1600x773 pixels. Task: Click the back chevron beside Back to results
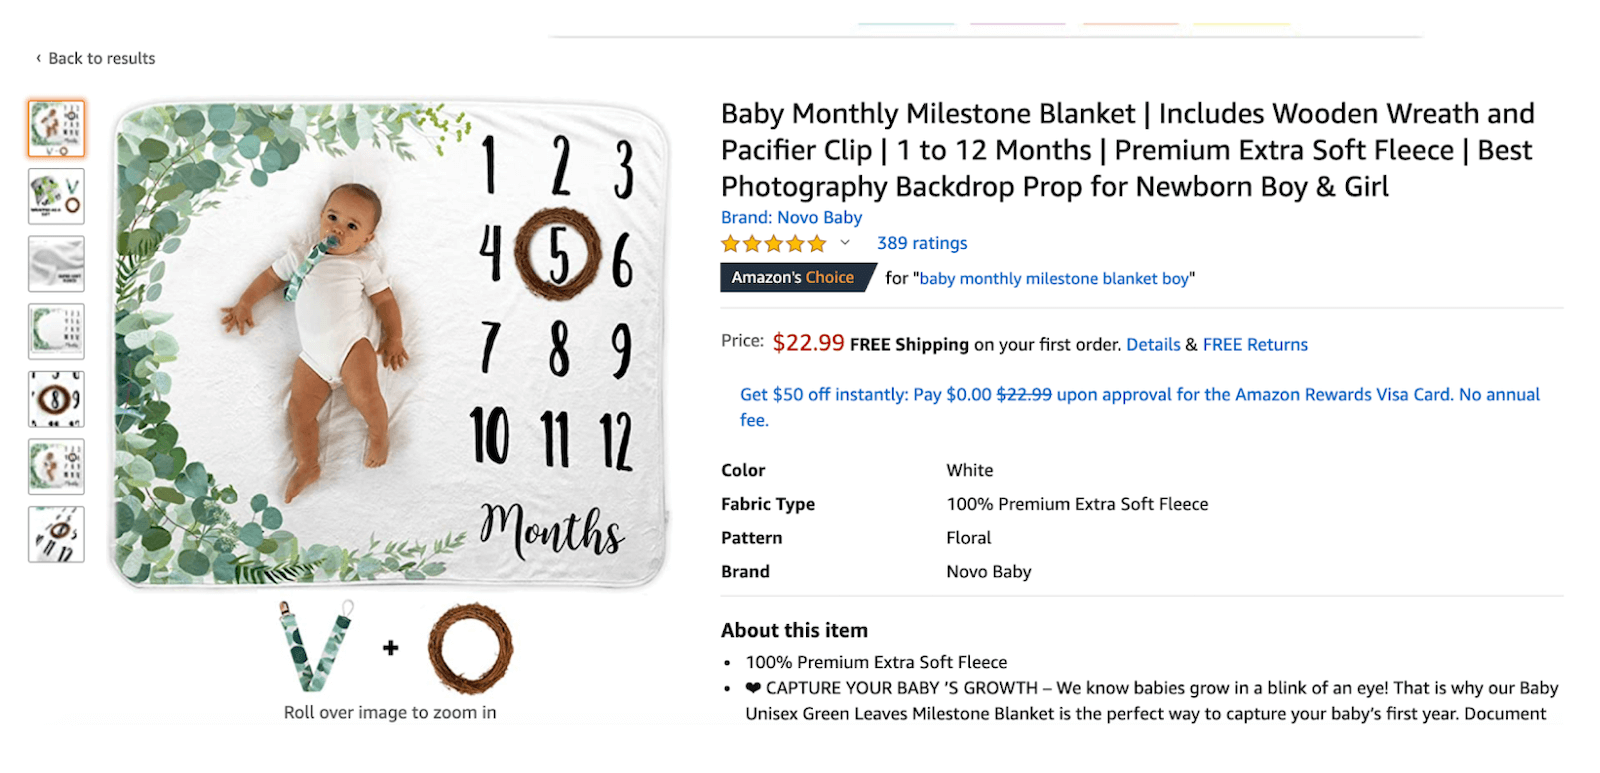click(38, 58)
